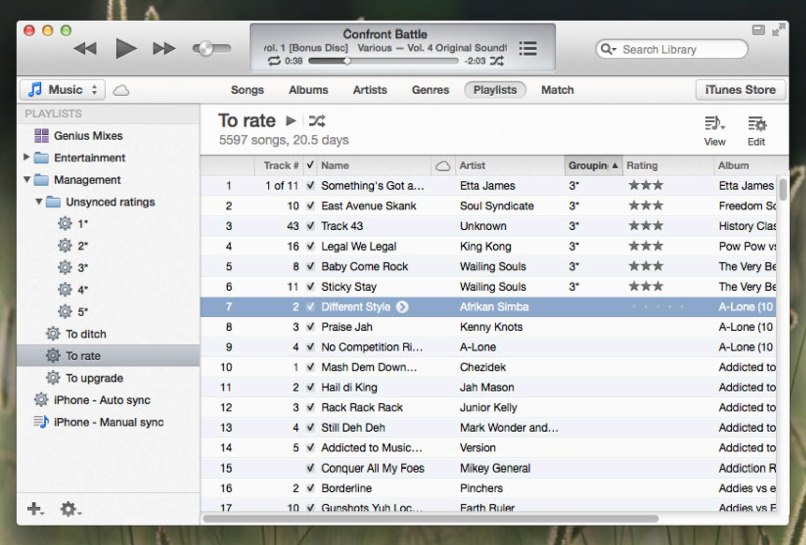Switch to the Songs tab
The height and width of the screenshot is (545, 806).
[x=247, y=89]
